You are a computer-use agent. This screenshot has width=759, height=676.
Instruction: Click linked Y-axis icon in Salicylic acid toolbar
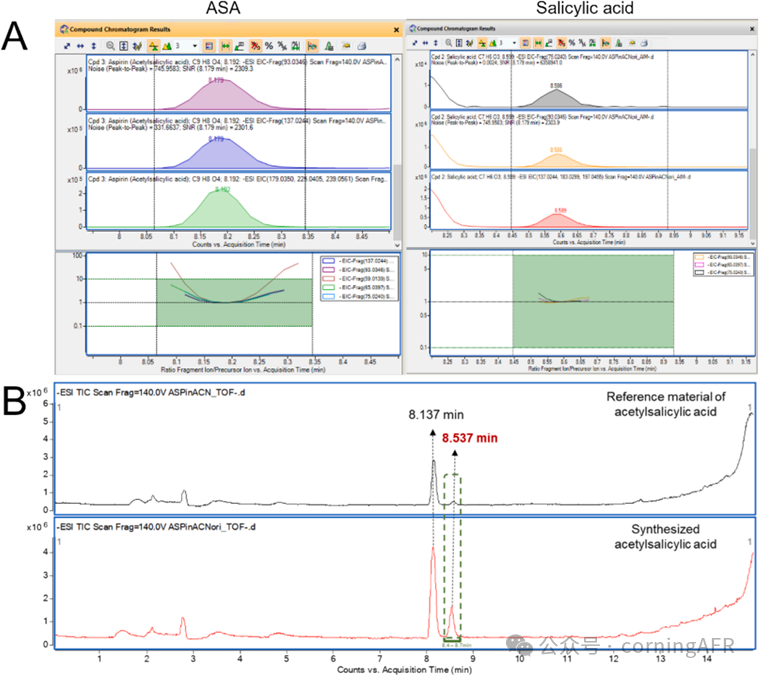(470, 43)
